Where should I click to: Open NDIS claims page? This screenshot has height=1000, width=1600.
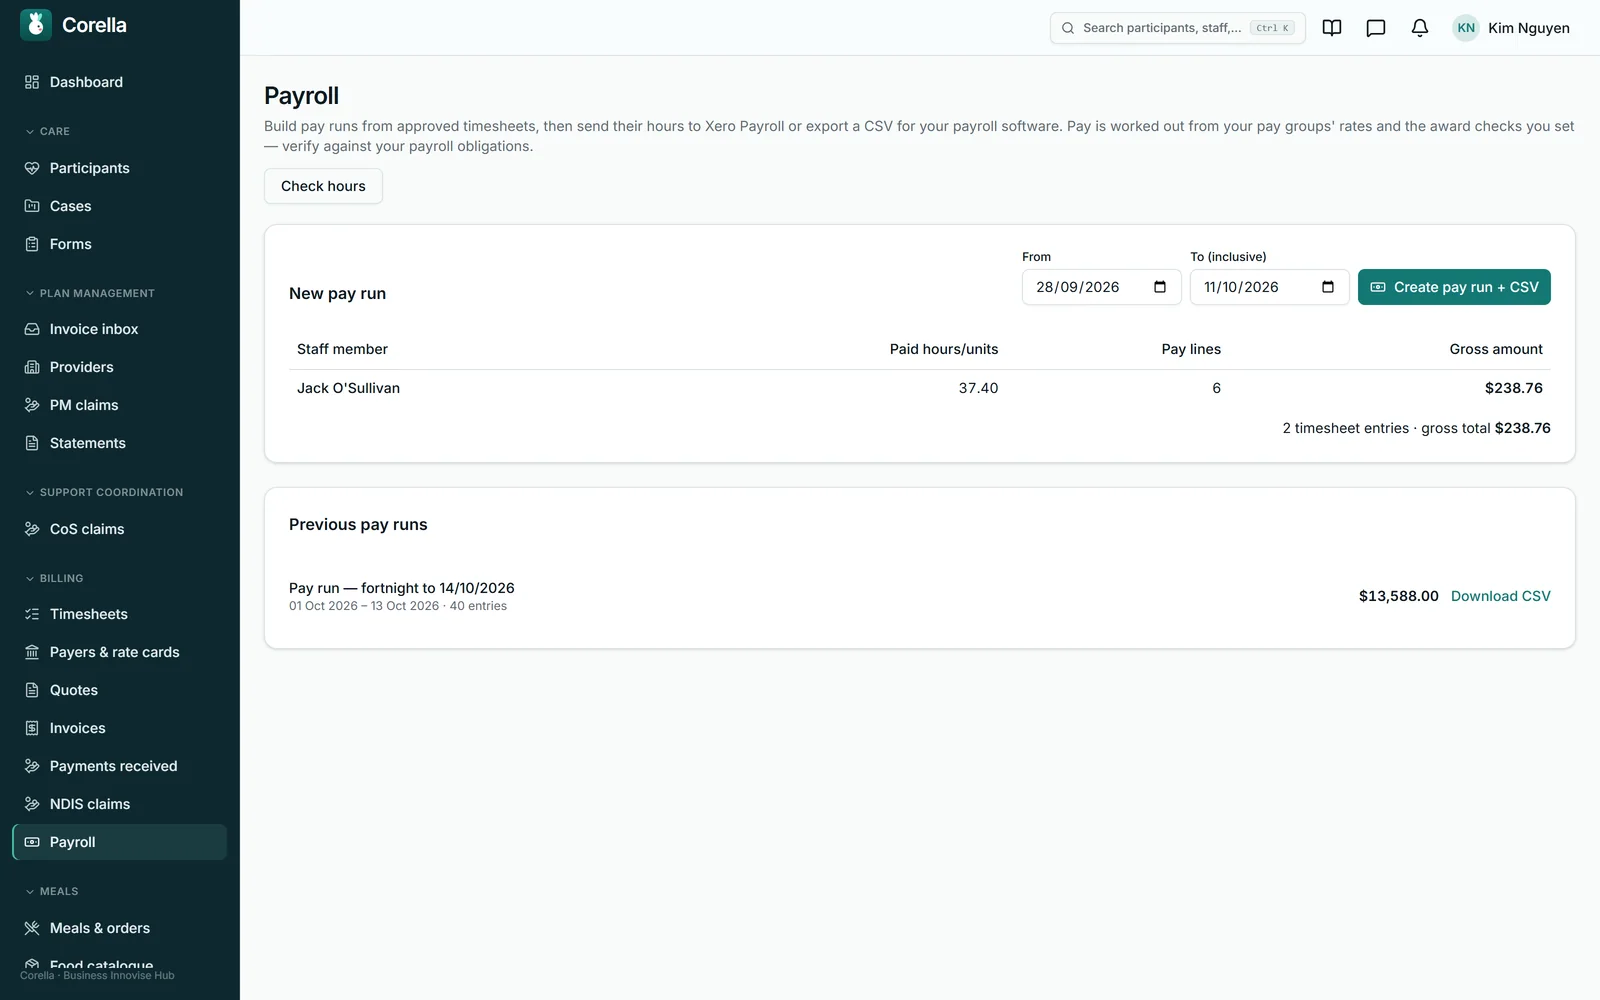point(120,804)
